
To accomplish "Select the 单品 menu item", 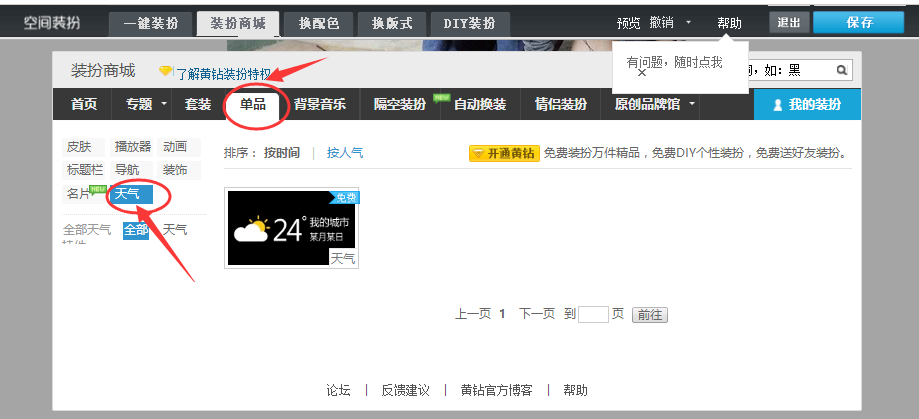I will click(x=253, y=104).
